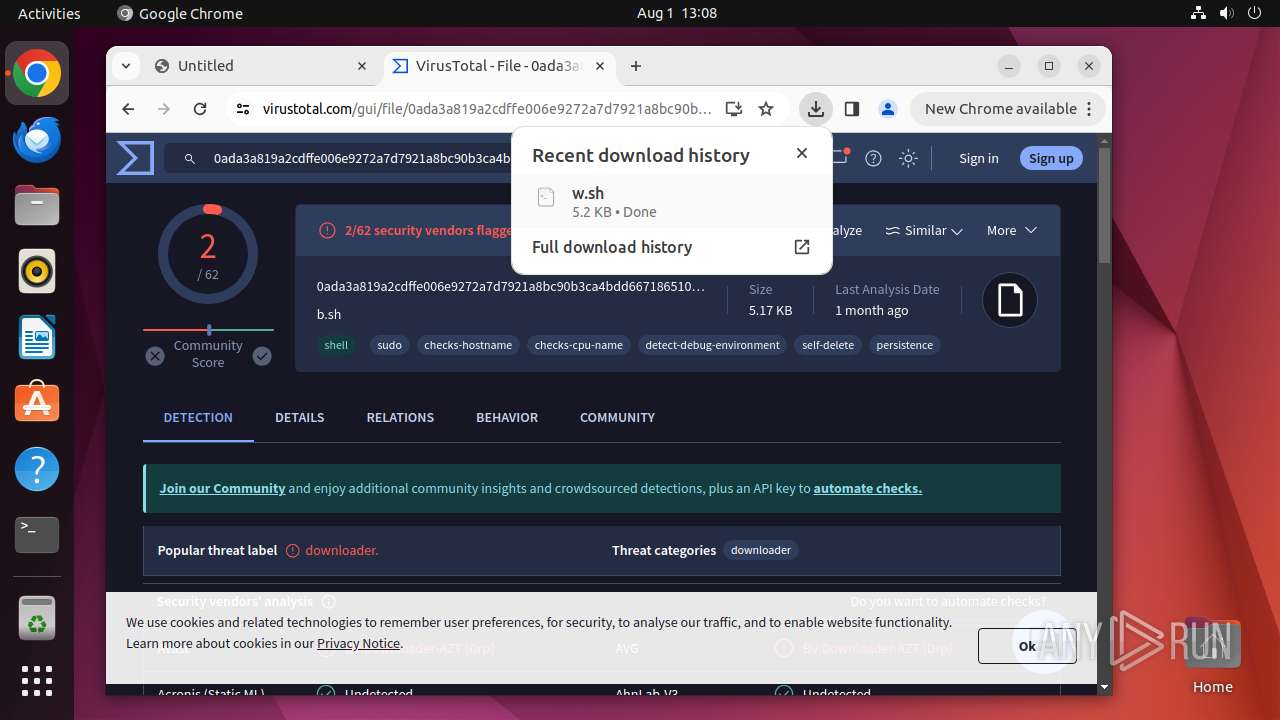Launch Thunderbird mail from the dock
Image resolution: width=1280 pixels, height=720 pixels.
click(37, 140)
